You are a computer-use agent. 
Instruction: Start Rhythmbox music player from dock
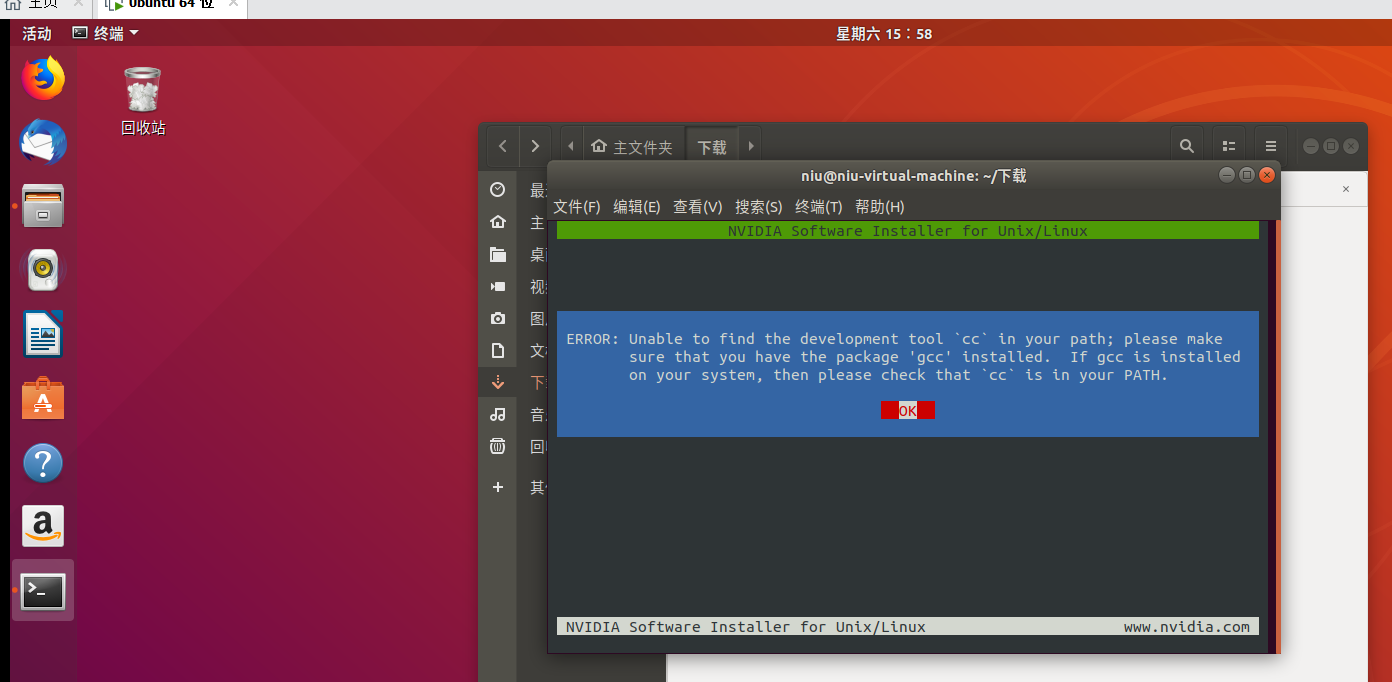43,270
